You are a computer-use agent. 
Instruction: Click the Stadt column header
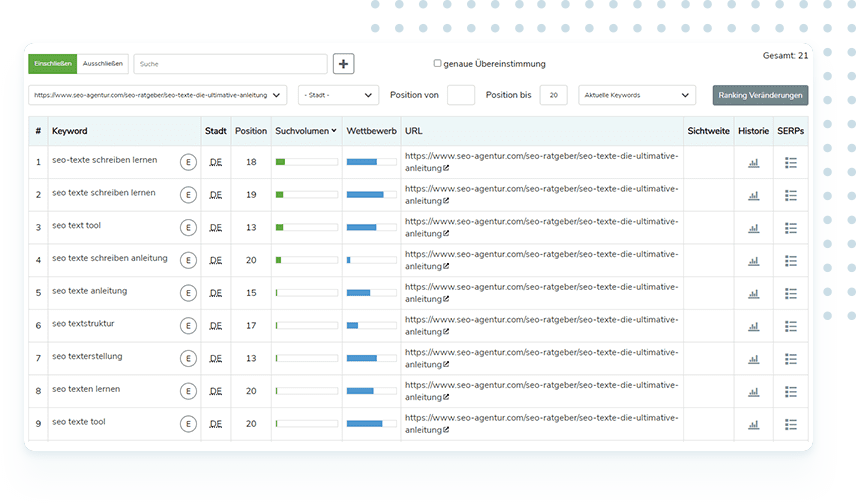216,131
